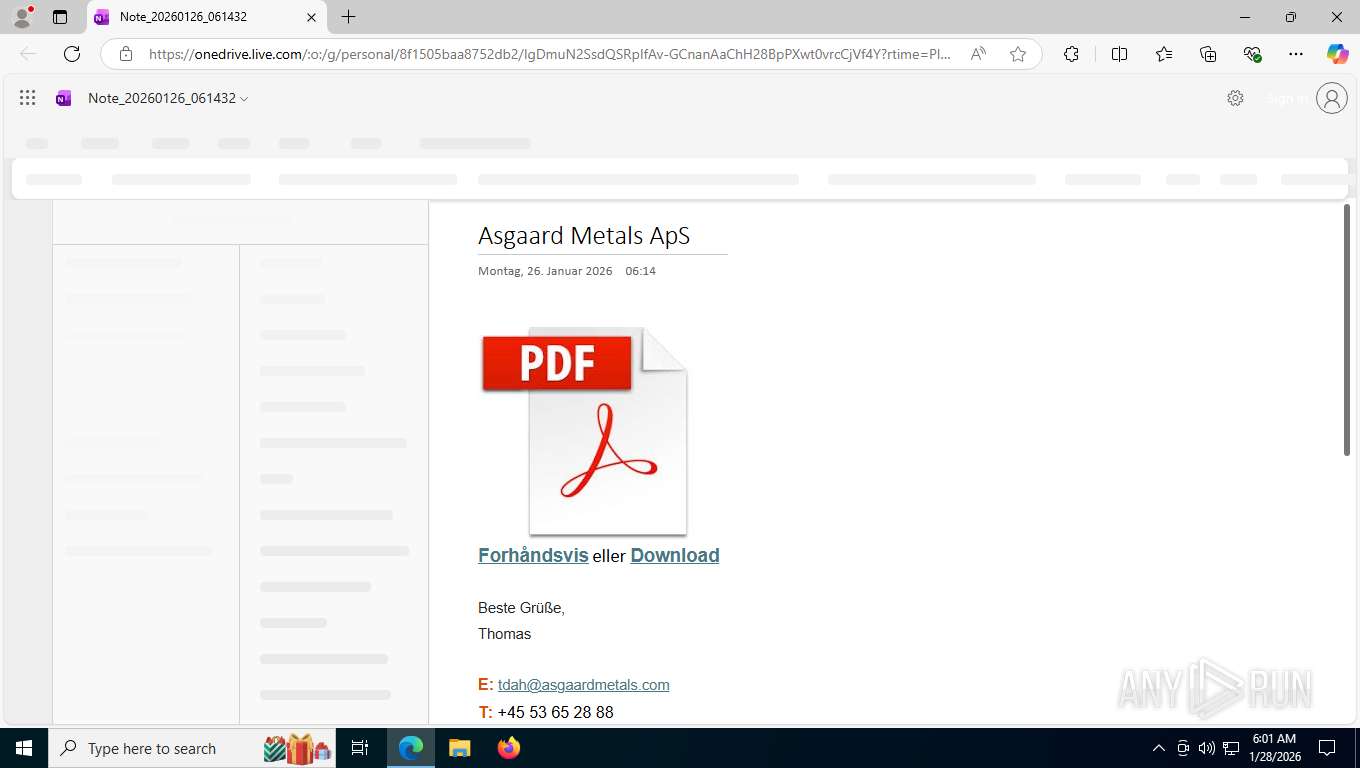
Task: Select the Note_20260126_061432 browser tab
Action: 207,17
